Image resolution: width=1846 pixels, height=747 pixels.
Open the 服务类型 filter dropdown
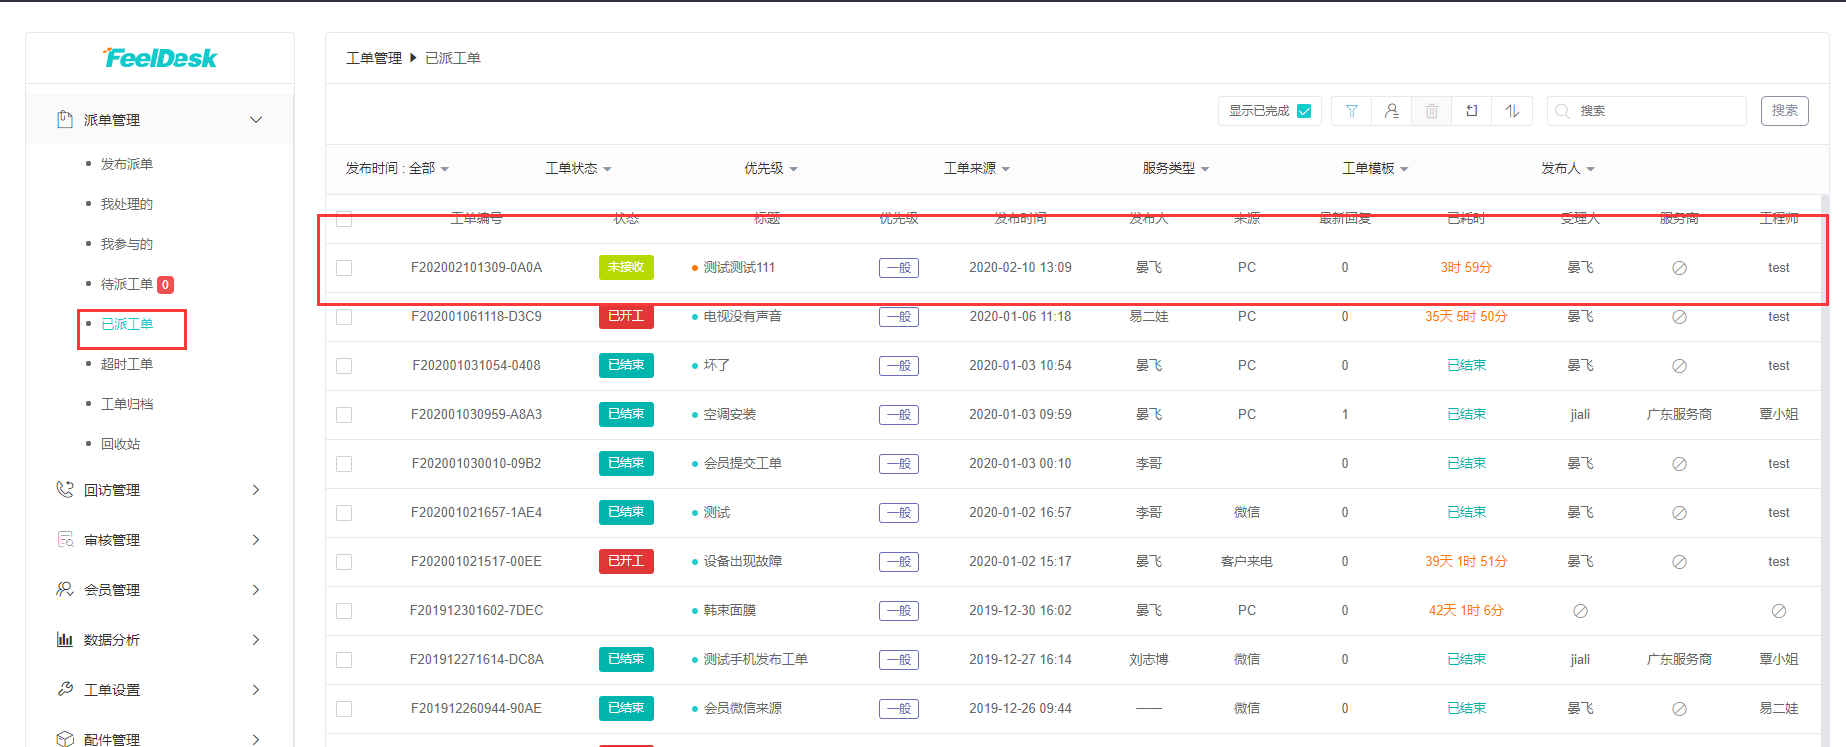coord(1176,168)
